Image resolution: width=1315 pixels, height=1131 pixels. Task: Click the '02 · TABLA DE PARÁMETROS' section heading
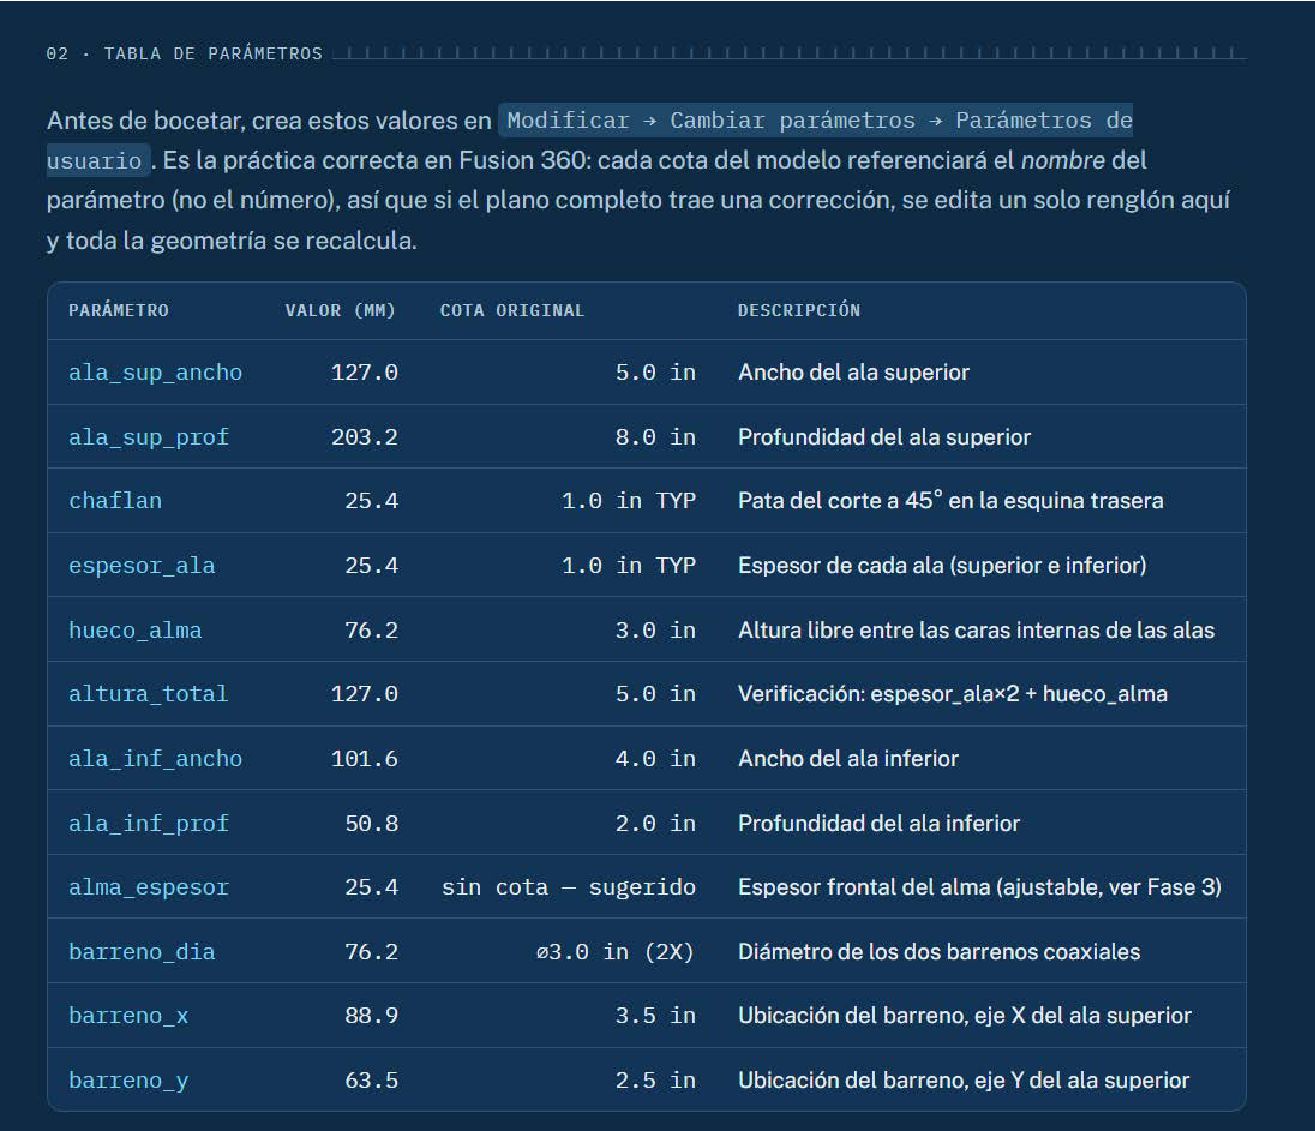(x=184, y=53)
